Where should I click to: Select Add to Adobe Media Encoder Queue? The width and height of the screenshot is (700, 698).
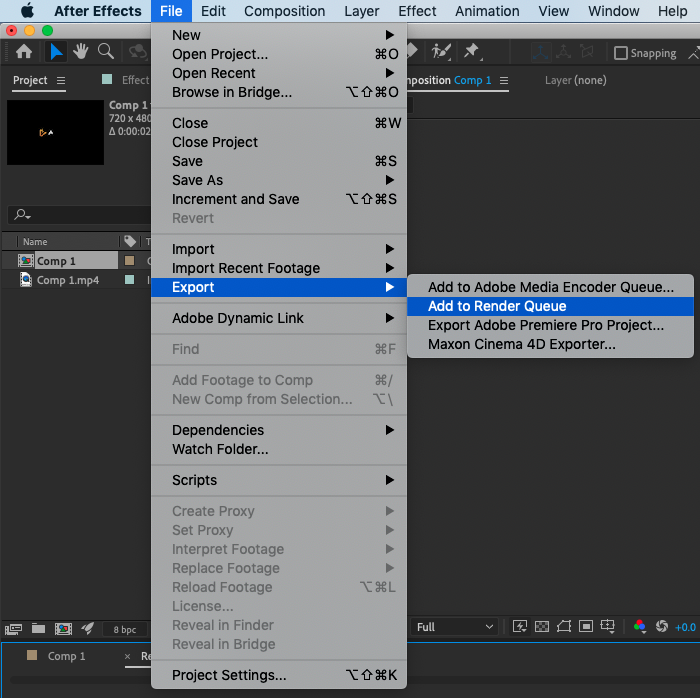(x=550, y=287)
